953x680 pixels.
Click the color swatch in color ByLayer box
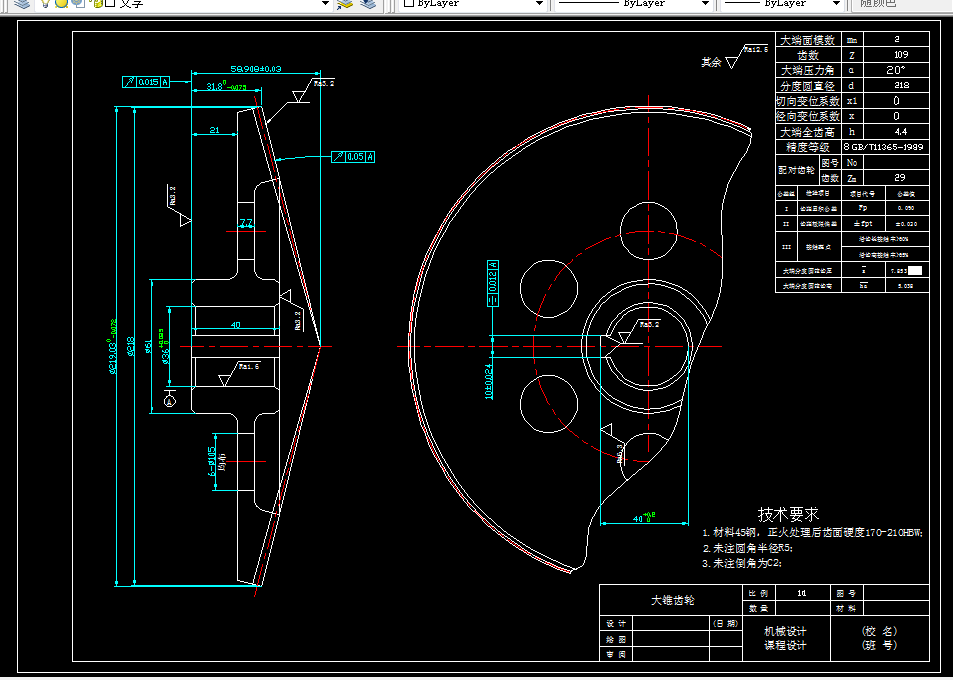(x=409, y=3)
